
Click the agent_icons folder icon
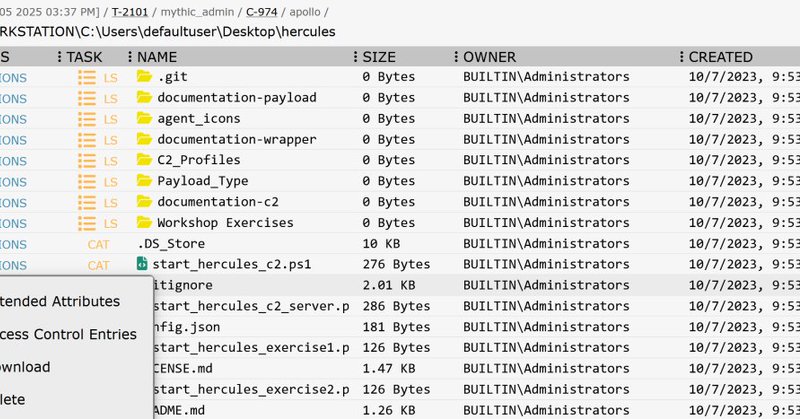pyautogui.click(x=144, y=118)
